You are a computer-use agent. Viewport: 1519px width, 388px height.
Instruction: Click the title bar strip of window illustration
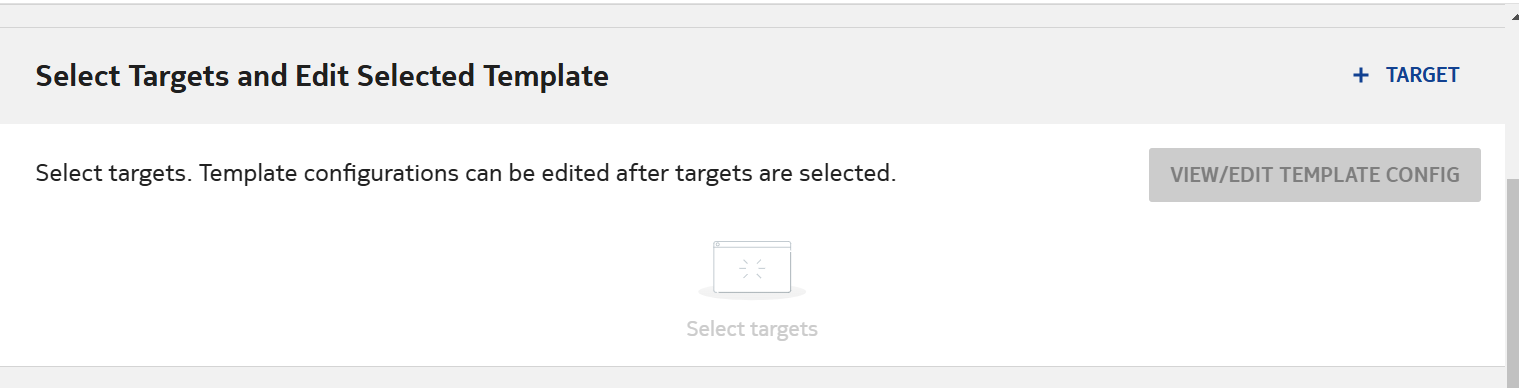tap(752, 245)
